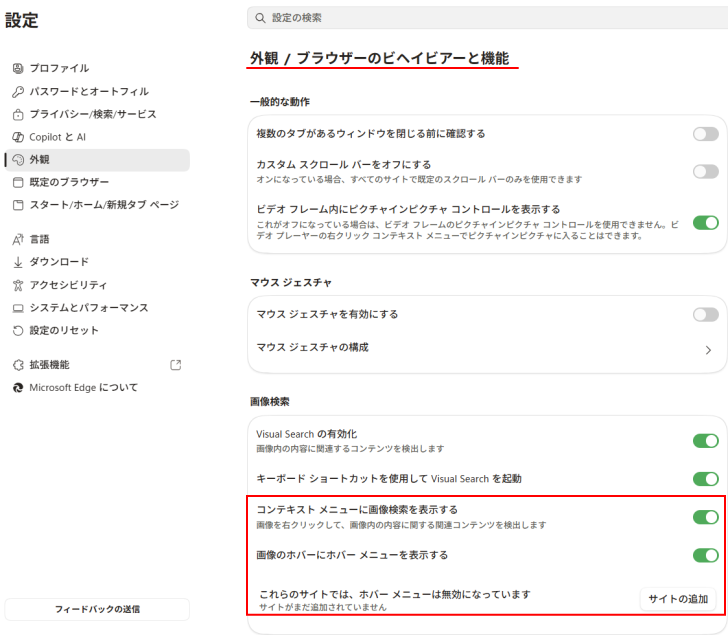Focus the 設定の検索 search field

488,18
